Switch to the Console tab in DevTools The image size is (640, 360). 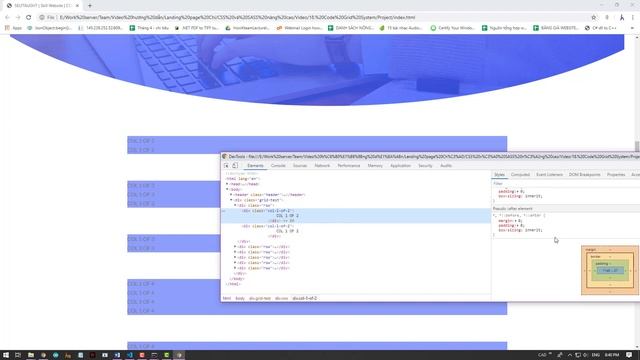[278, 166]
